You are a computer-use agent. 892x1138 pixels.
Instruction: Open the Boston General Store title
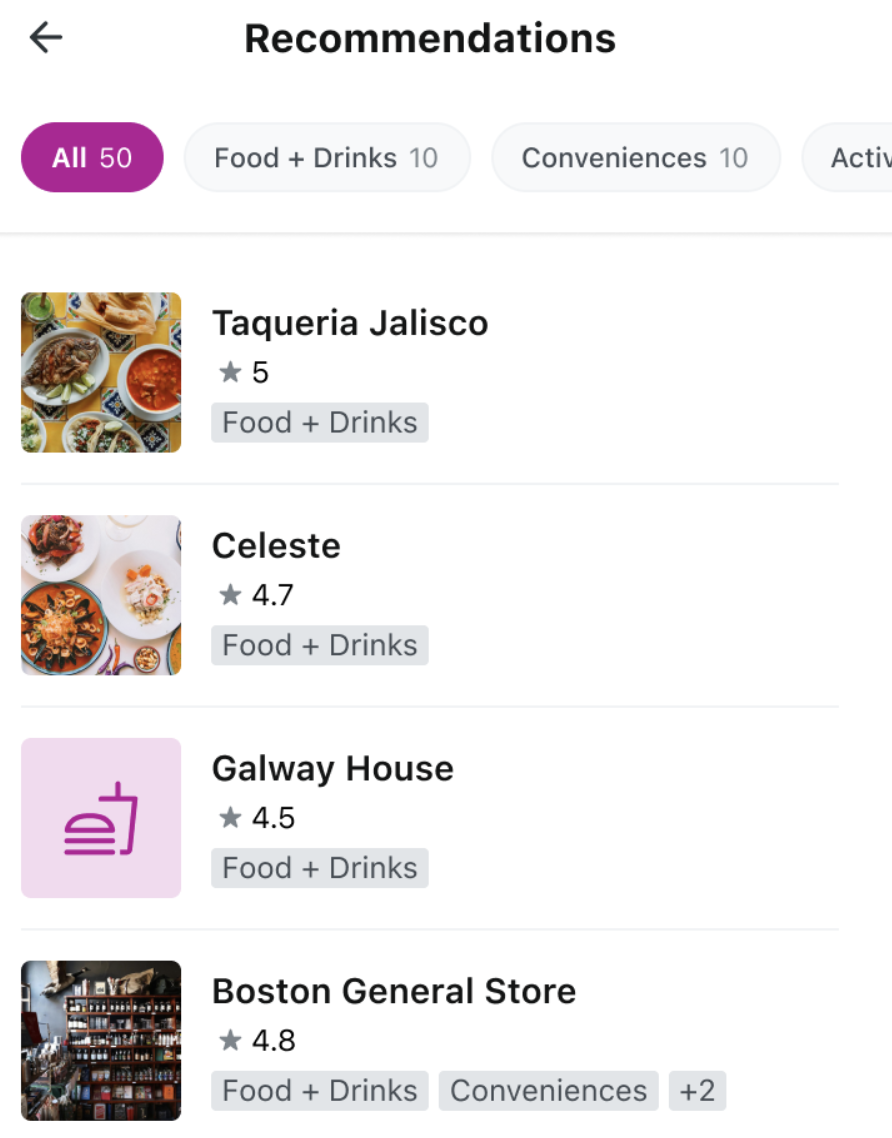394,991
